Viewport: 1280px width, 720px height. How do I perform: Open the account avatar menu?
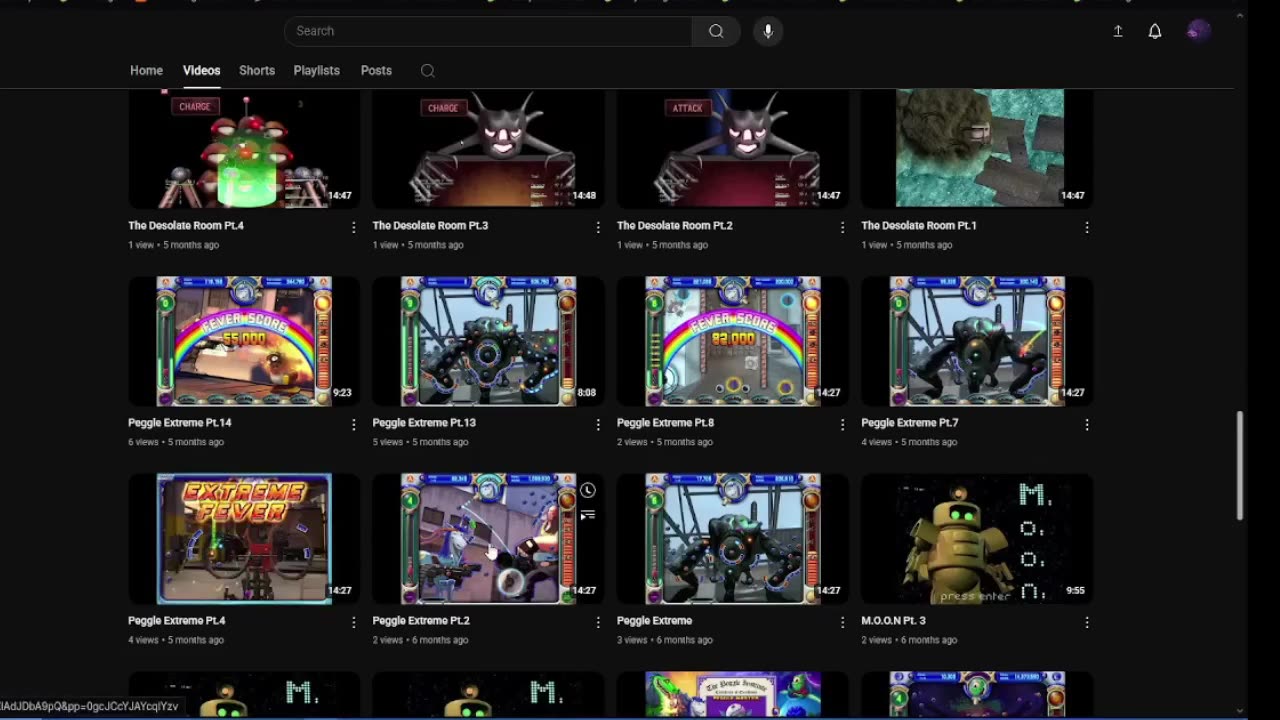pos(1198,31)
